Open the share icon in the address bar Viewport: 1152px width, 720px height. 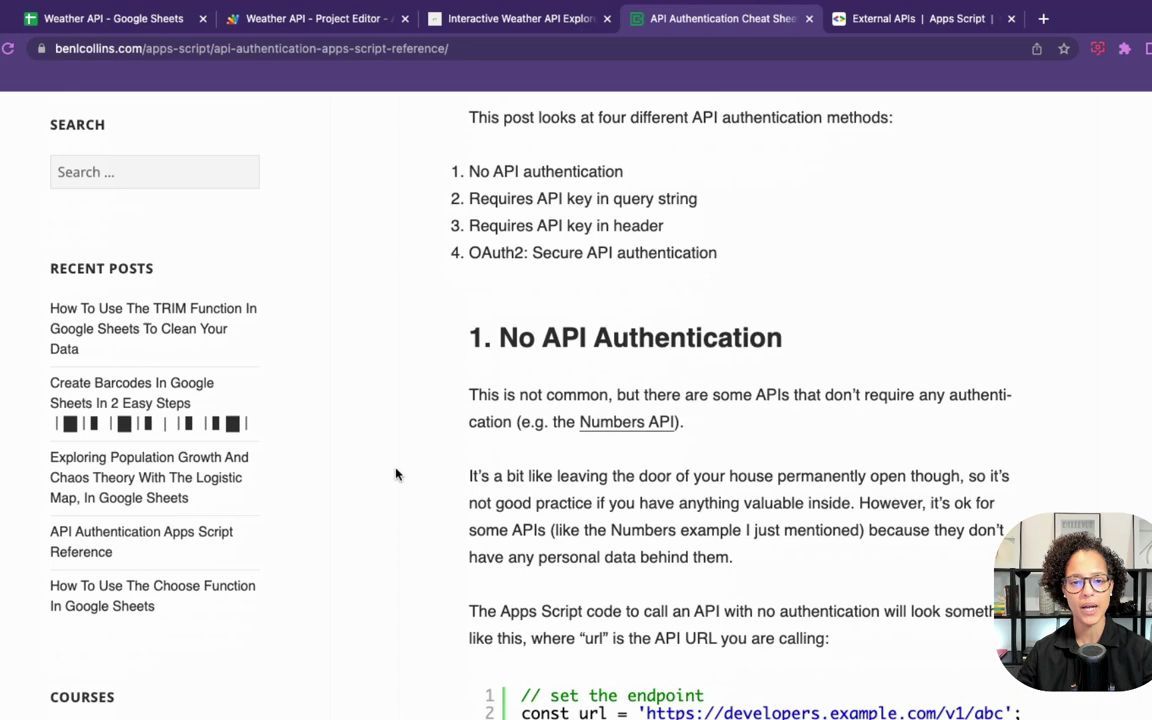click(1037, 48)
